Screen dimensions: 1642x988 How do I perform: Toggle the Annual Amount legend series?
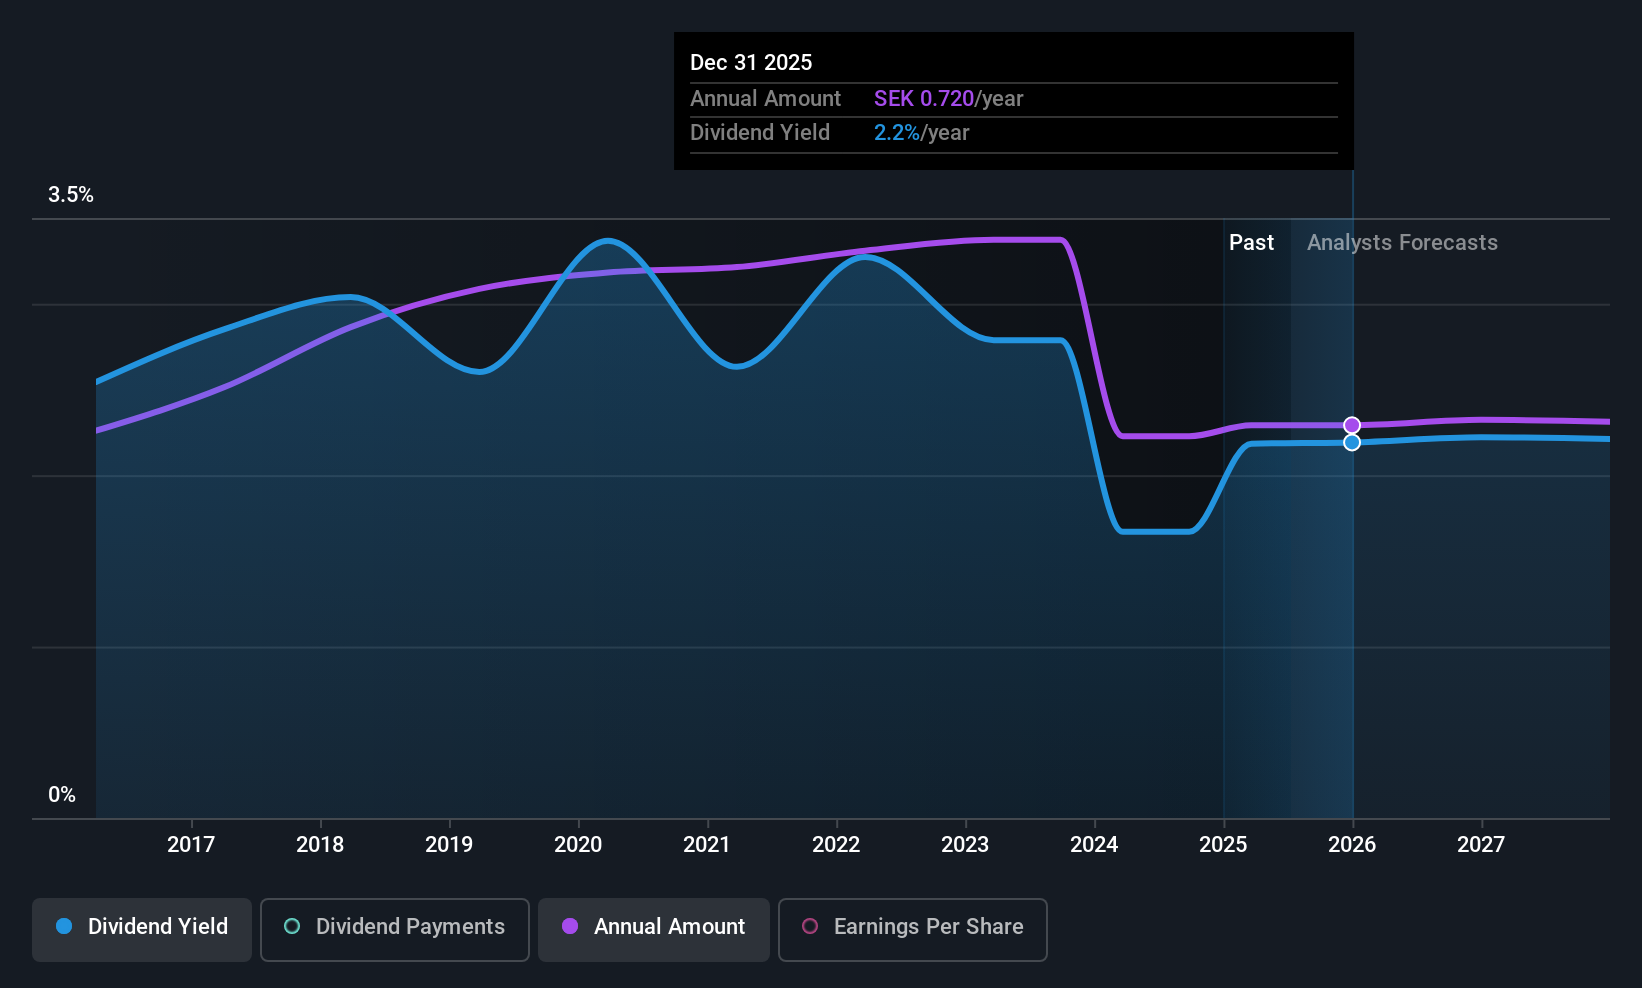[x=654, y=930]
